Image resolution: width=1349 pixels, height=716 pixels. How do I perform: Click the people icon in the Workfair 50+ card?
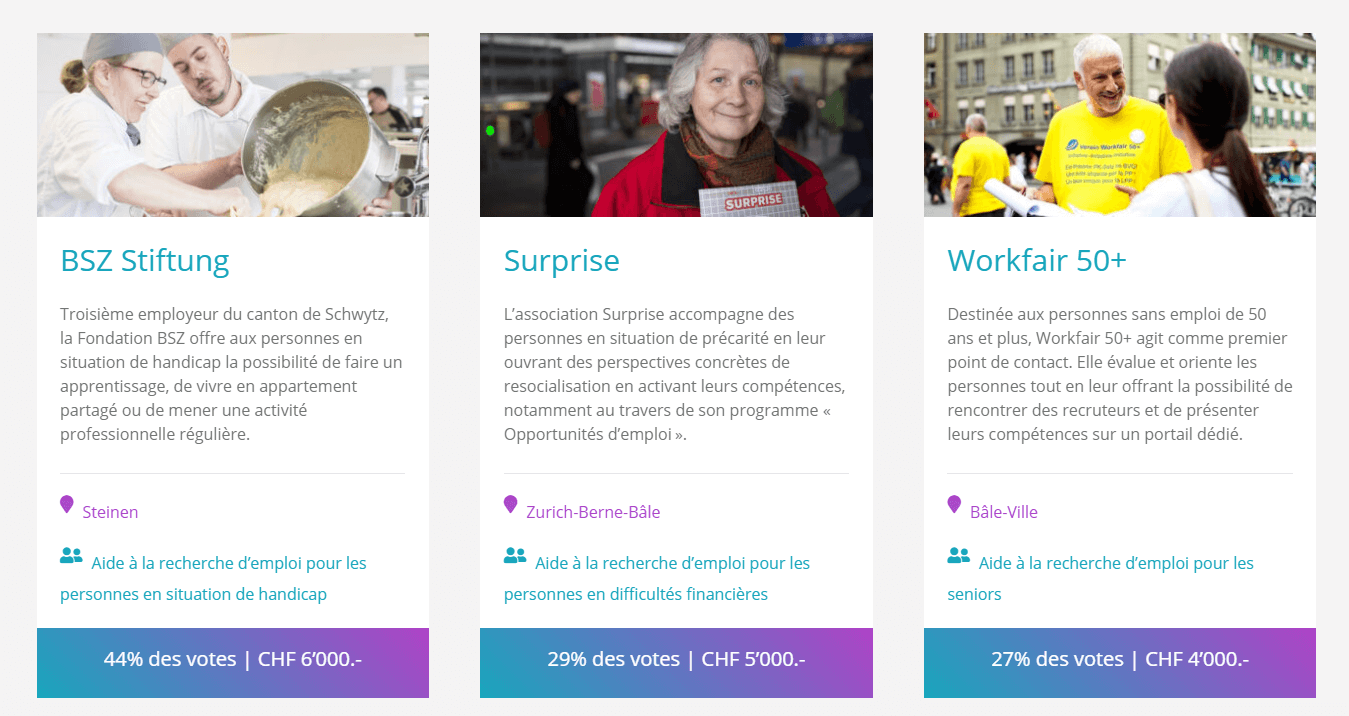(x=958, y=555)
